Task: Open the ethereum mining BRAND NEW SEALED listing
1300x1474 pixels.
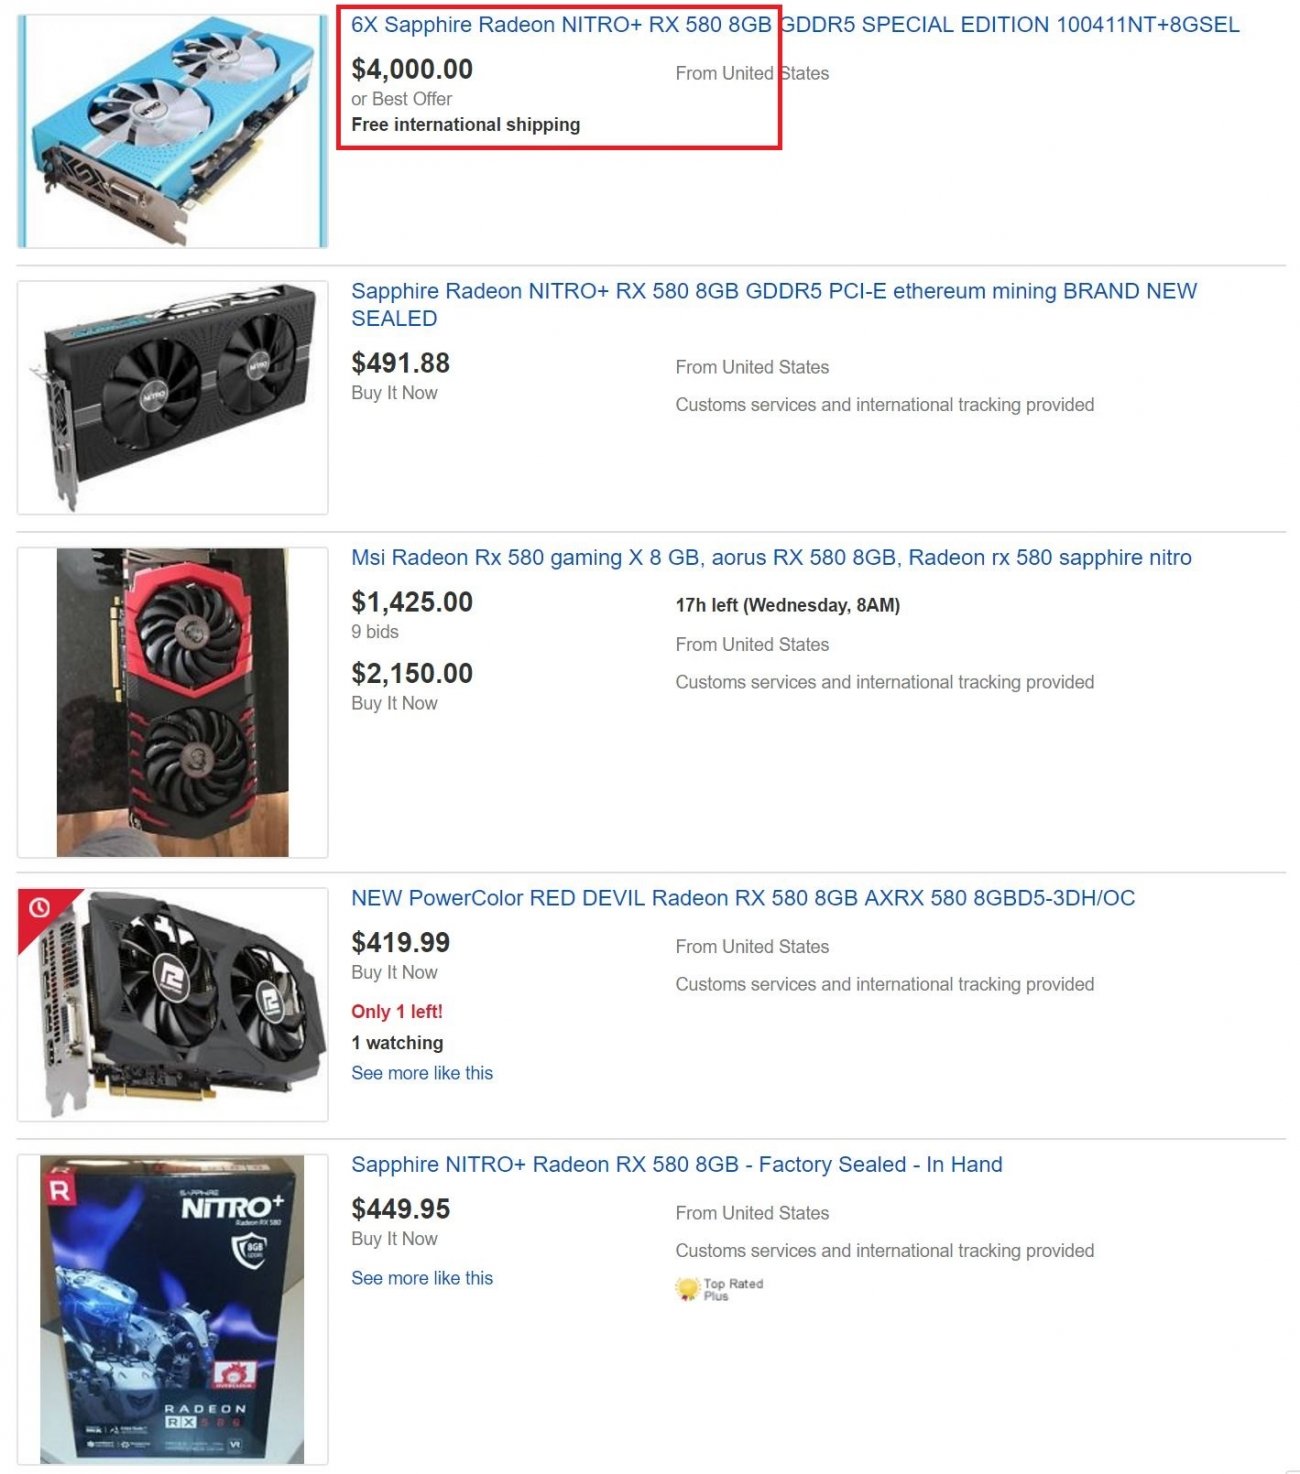Action: click(774, 305)
